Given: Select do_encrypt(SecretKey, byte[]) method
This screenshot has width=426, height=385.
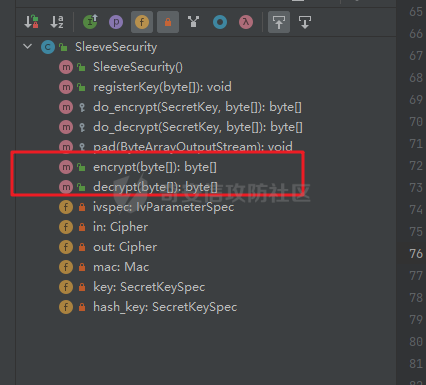Looking at the screenshot, I should tap(197, 107).
